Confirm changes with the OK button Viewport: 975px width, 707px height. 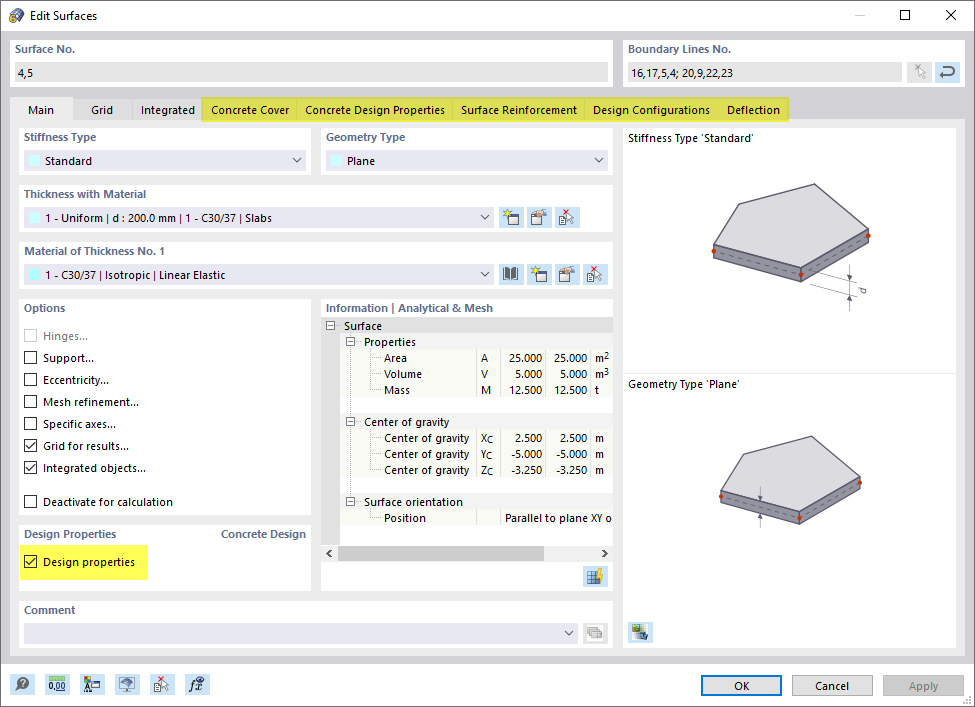[741, 685]
